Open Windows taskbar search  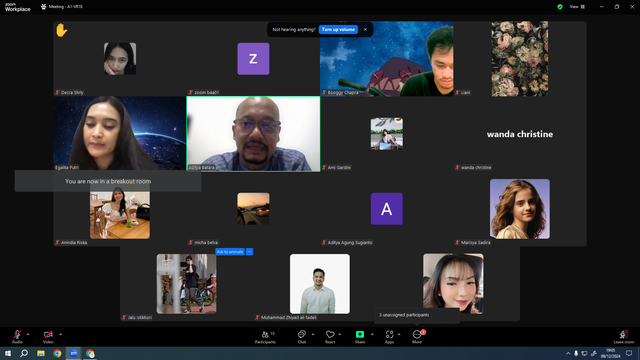24,353
